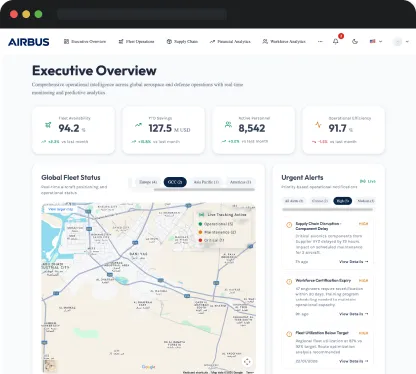This screenshot has height=374, width=416.
Task: Select the Europe fleet region tab
Action: [x=148, y=182]
